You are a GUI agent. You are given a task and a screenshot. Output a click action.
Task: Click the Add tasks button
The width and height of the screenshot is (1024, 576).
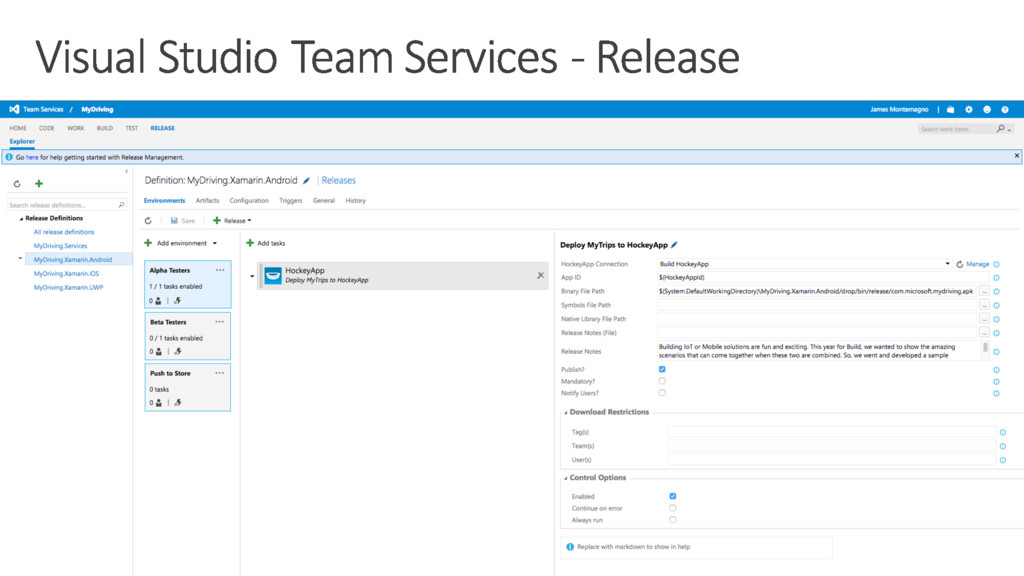pyautogui.click(x=266, y=243)
